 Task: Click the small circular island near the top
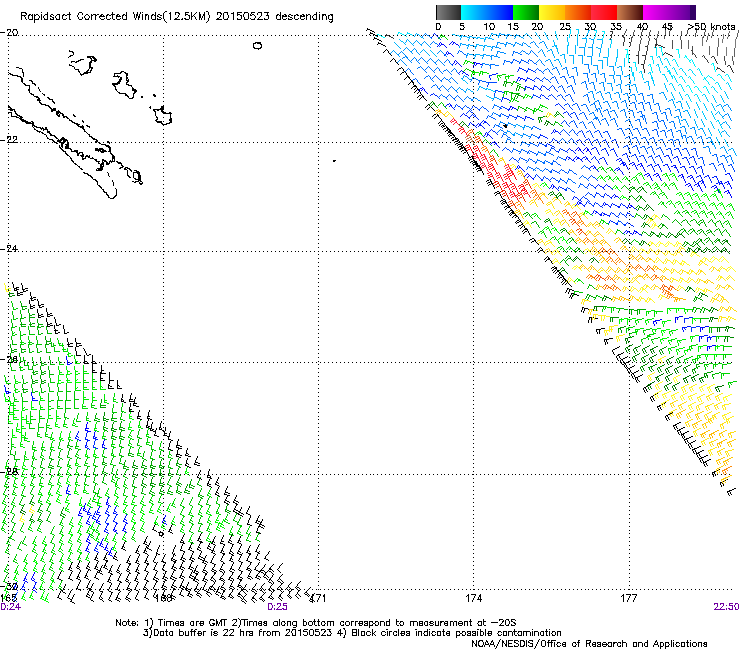coord(257,46)
